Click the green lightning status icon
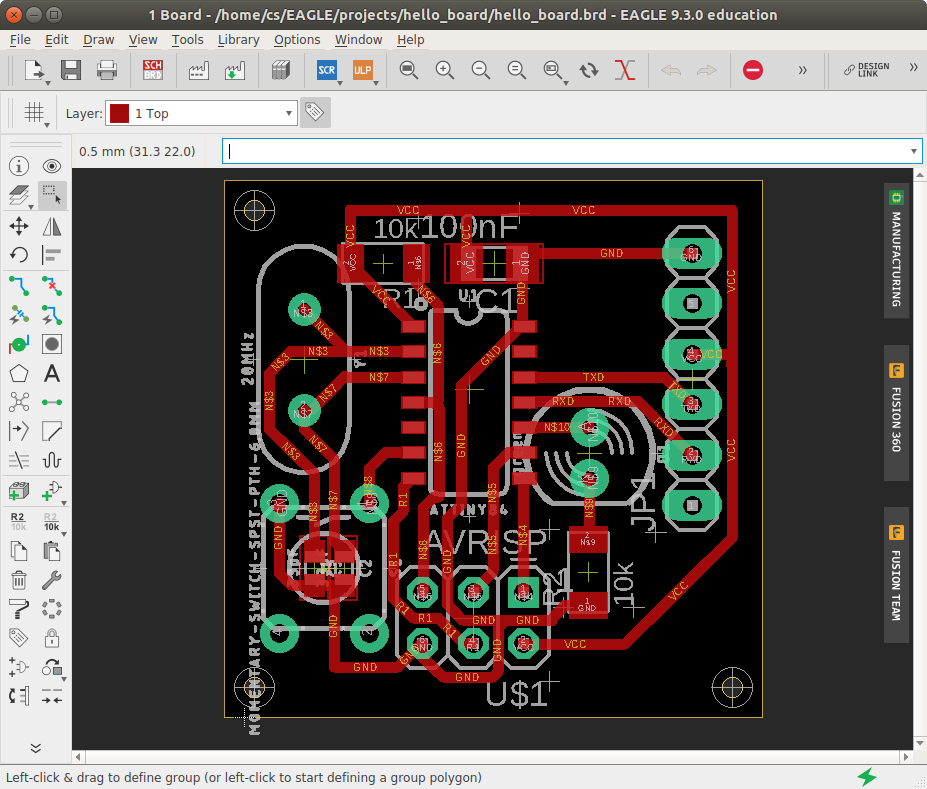Screen dimensions: 927x789 tap(867, 777)
